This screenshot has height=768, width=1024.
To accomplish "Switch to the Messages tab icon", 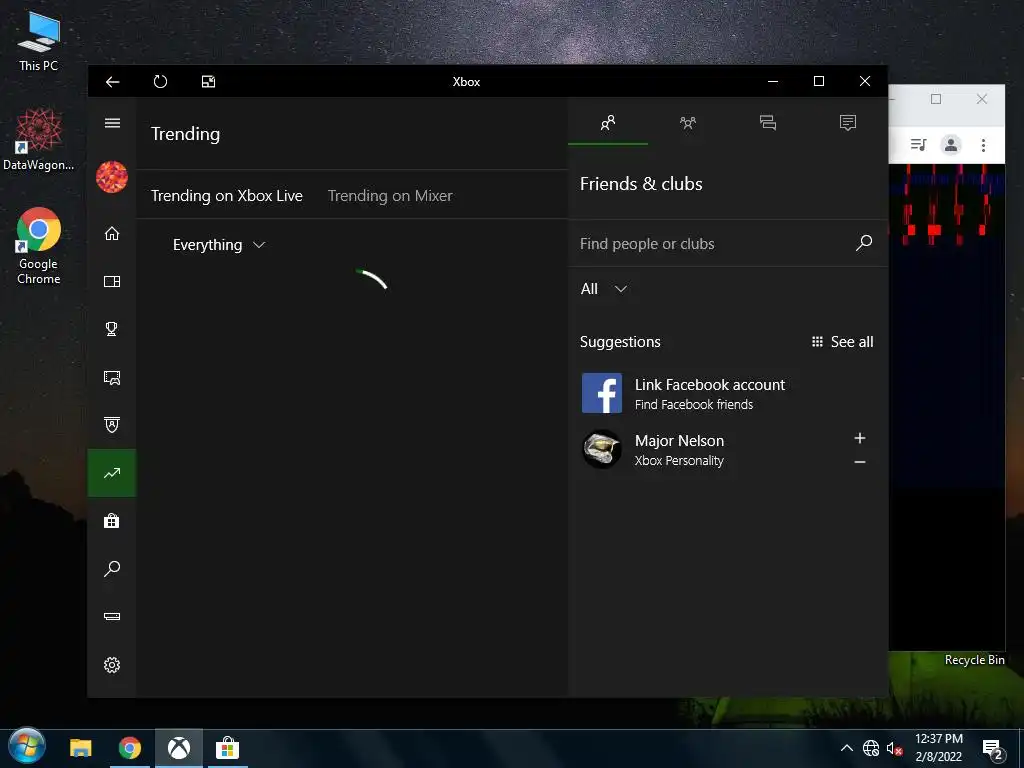I will click(768, 123).
